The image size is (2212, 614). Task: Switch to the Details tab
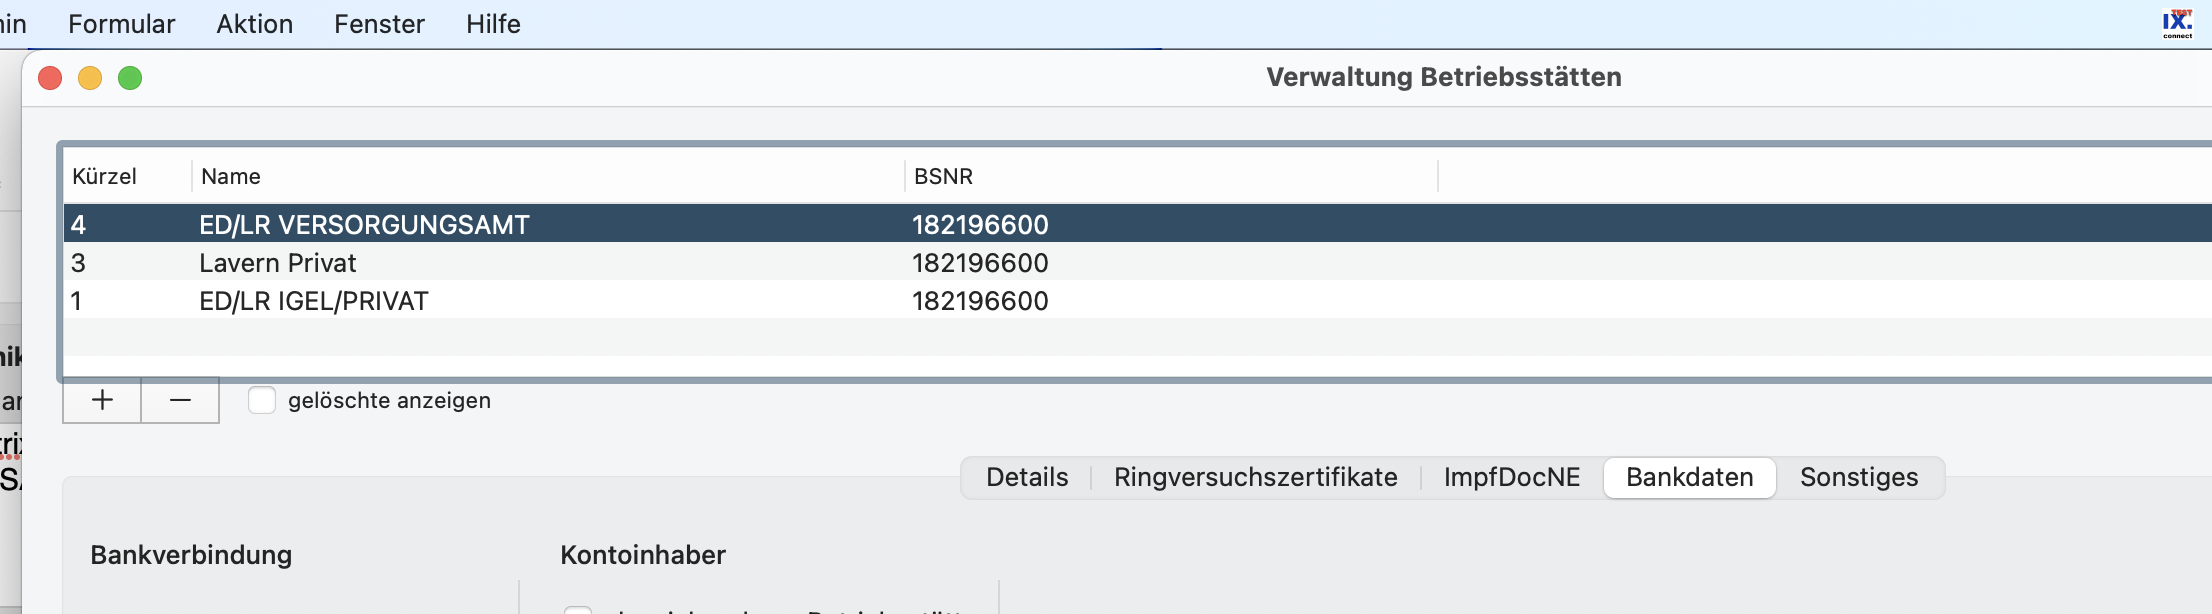pyautogui.click(x=1027, y=477)
